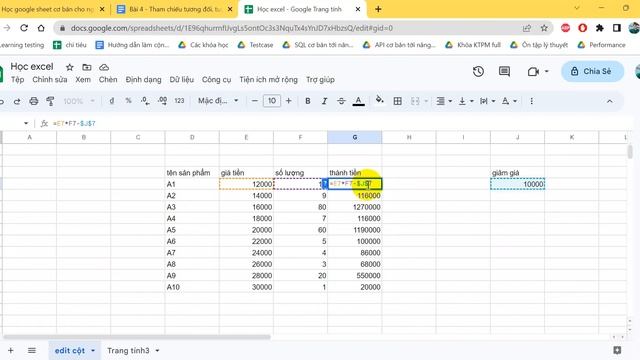Image resolution: width=640 pixels, height=360 pixels.
Task: Click the redo arrow in toolbar
Action: [17, 101]
